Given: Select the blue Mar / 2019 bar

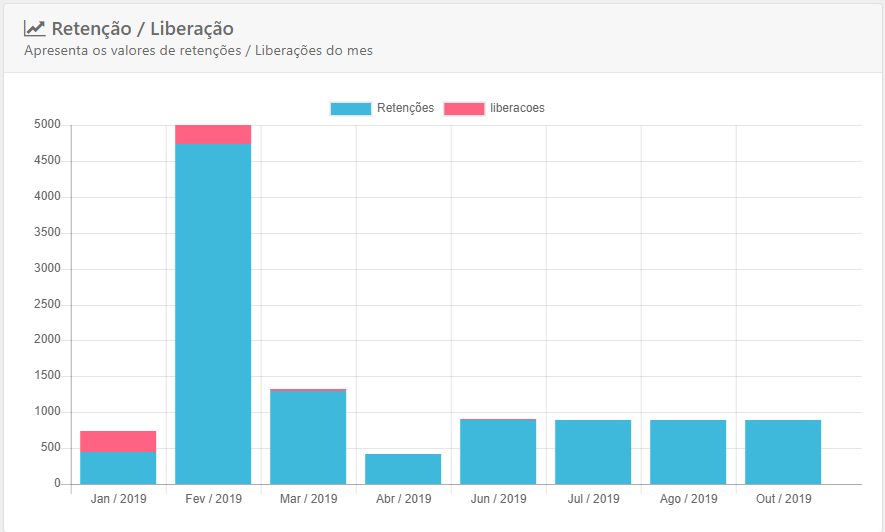Looking at the screenshot, I should [x=308, y=437].
